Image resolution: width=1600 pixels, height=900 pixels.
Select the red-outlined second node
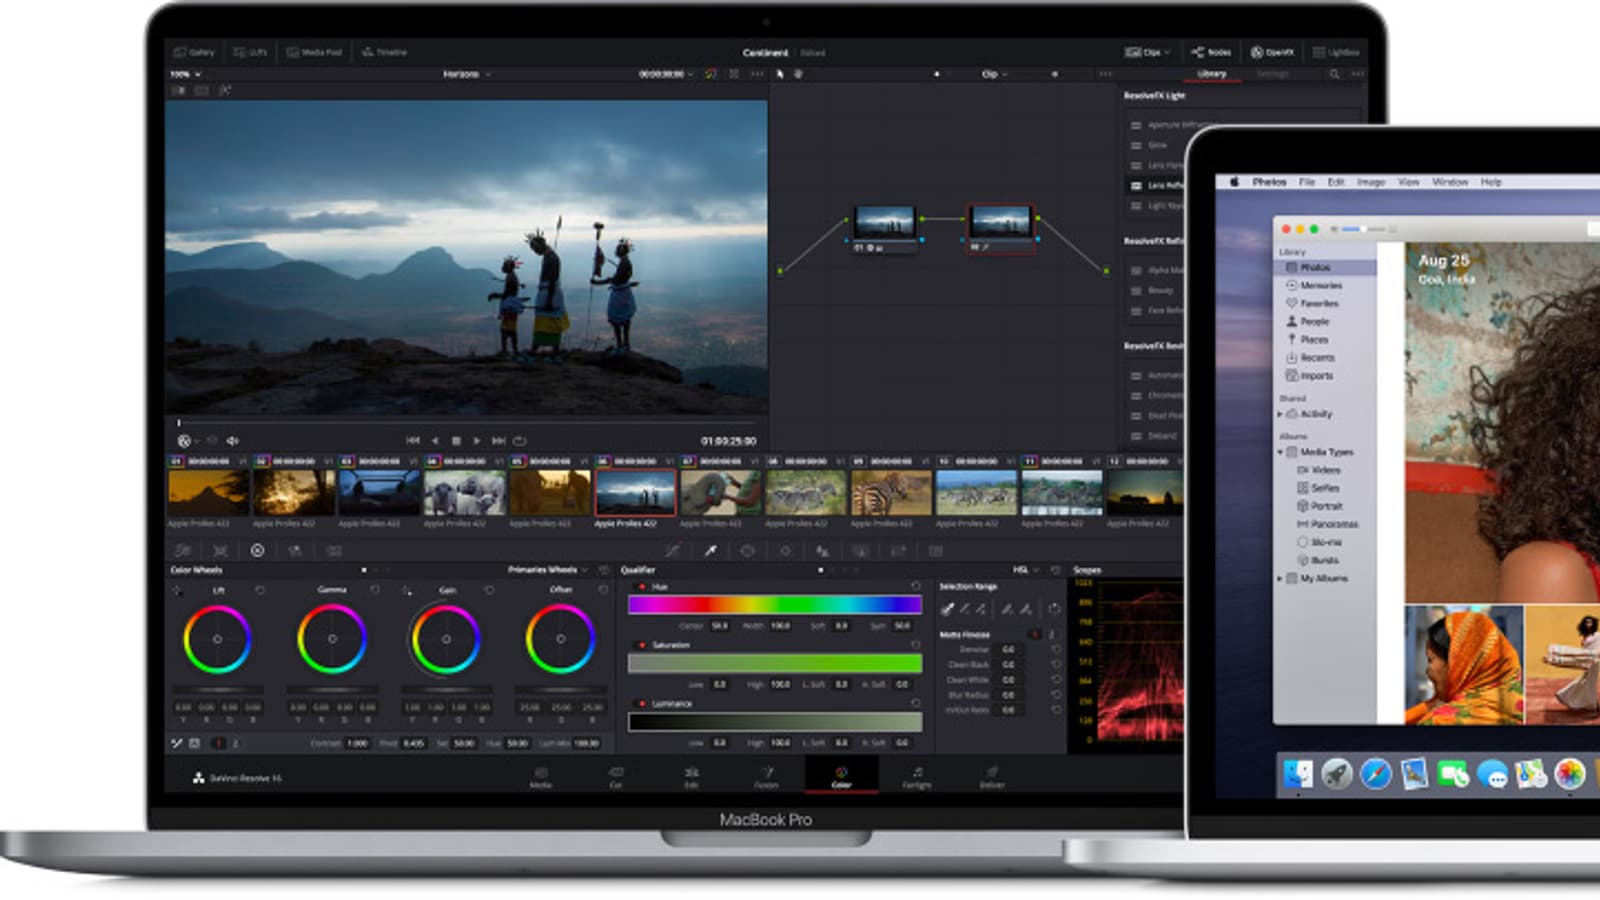coord(1001,229)
